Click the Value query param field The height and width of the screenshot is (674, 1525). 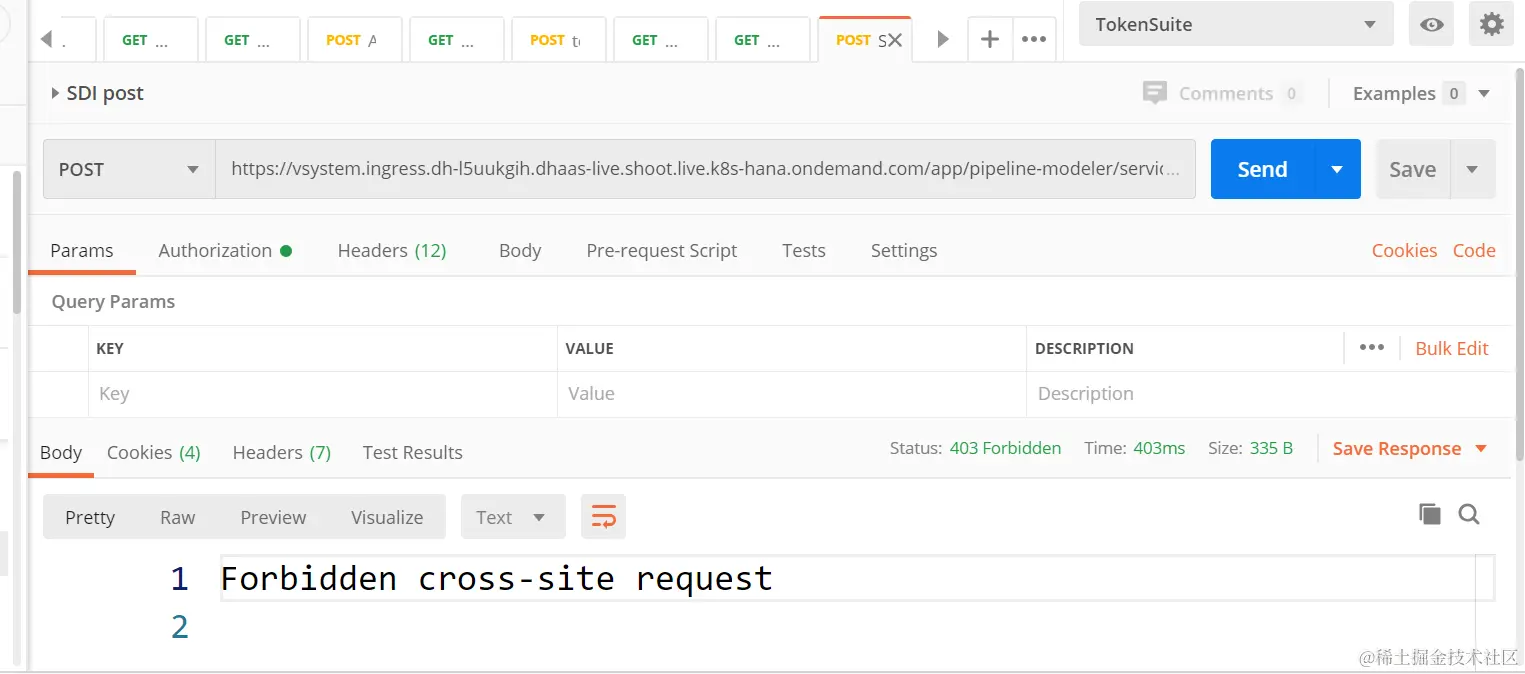(792, 394)
